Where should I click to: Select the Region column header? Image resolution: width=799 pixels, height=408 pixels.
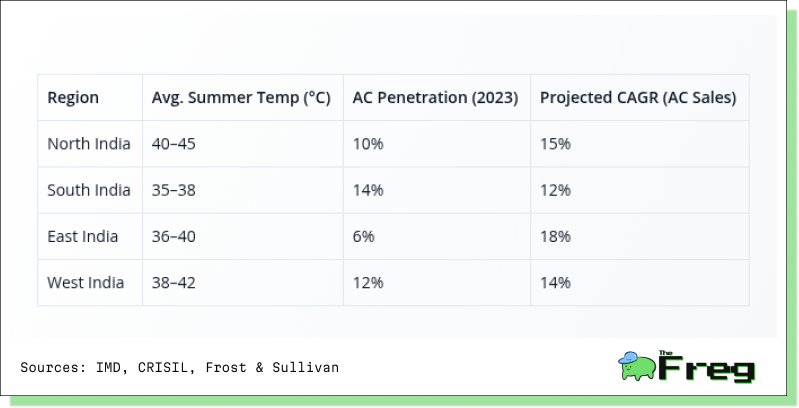(x=73, y=97)
